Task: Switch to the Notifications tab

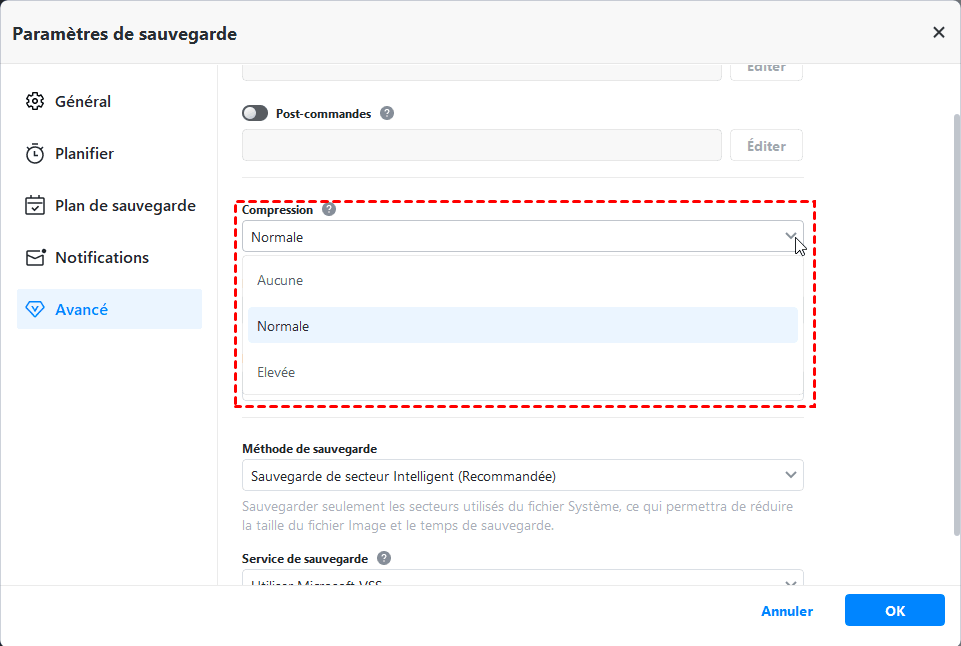Action: 102,258
